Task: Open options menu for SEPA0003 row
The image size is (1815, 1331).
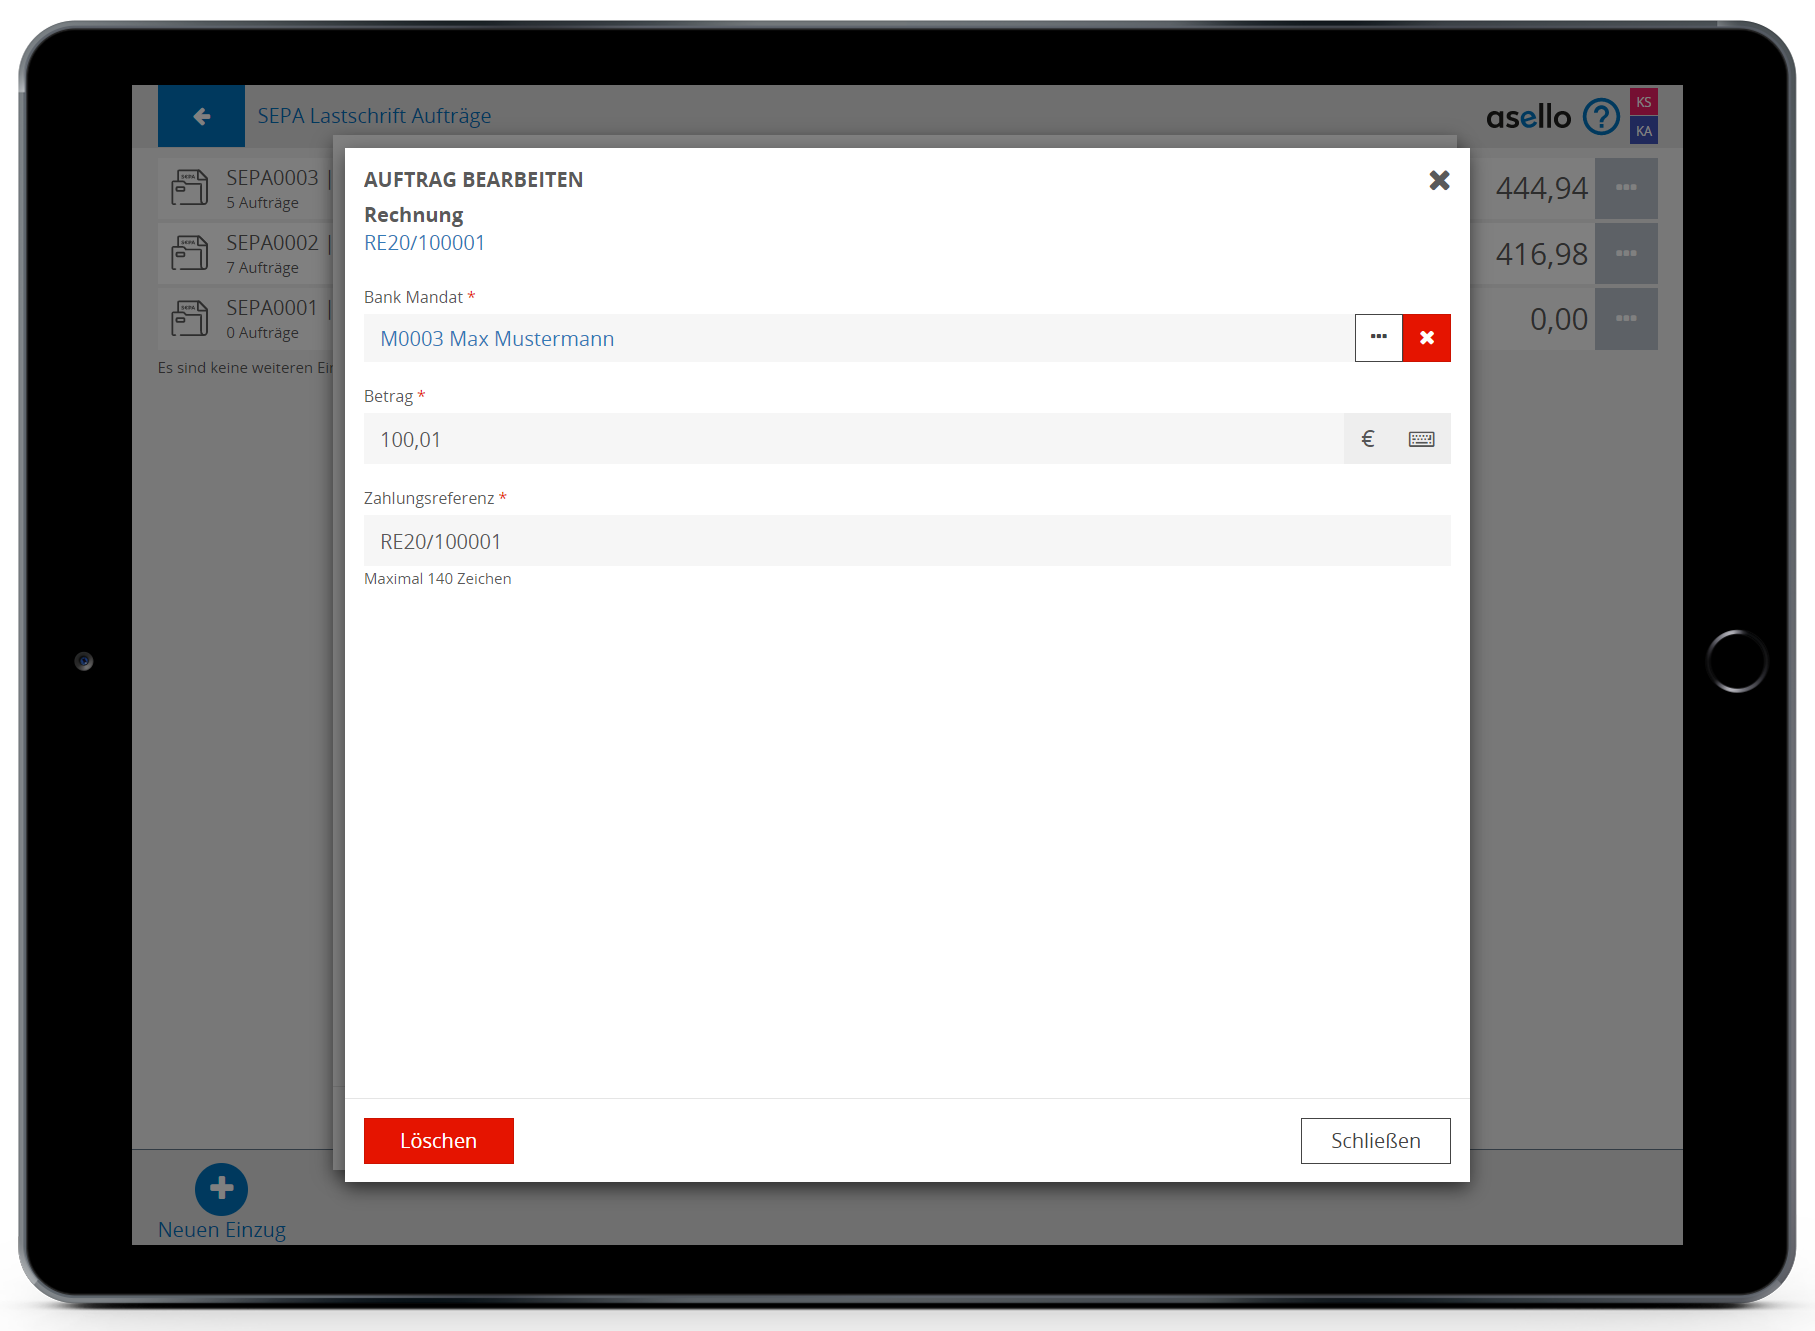Action: tap(1625, 188)
